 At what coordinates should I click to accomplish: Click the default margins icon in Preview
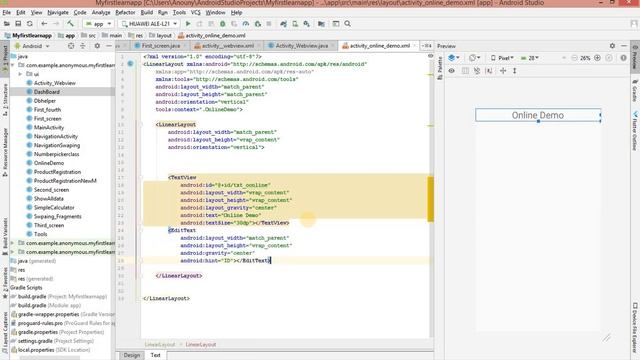[x=489, y=71]
